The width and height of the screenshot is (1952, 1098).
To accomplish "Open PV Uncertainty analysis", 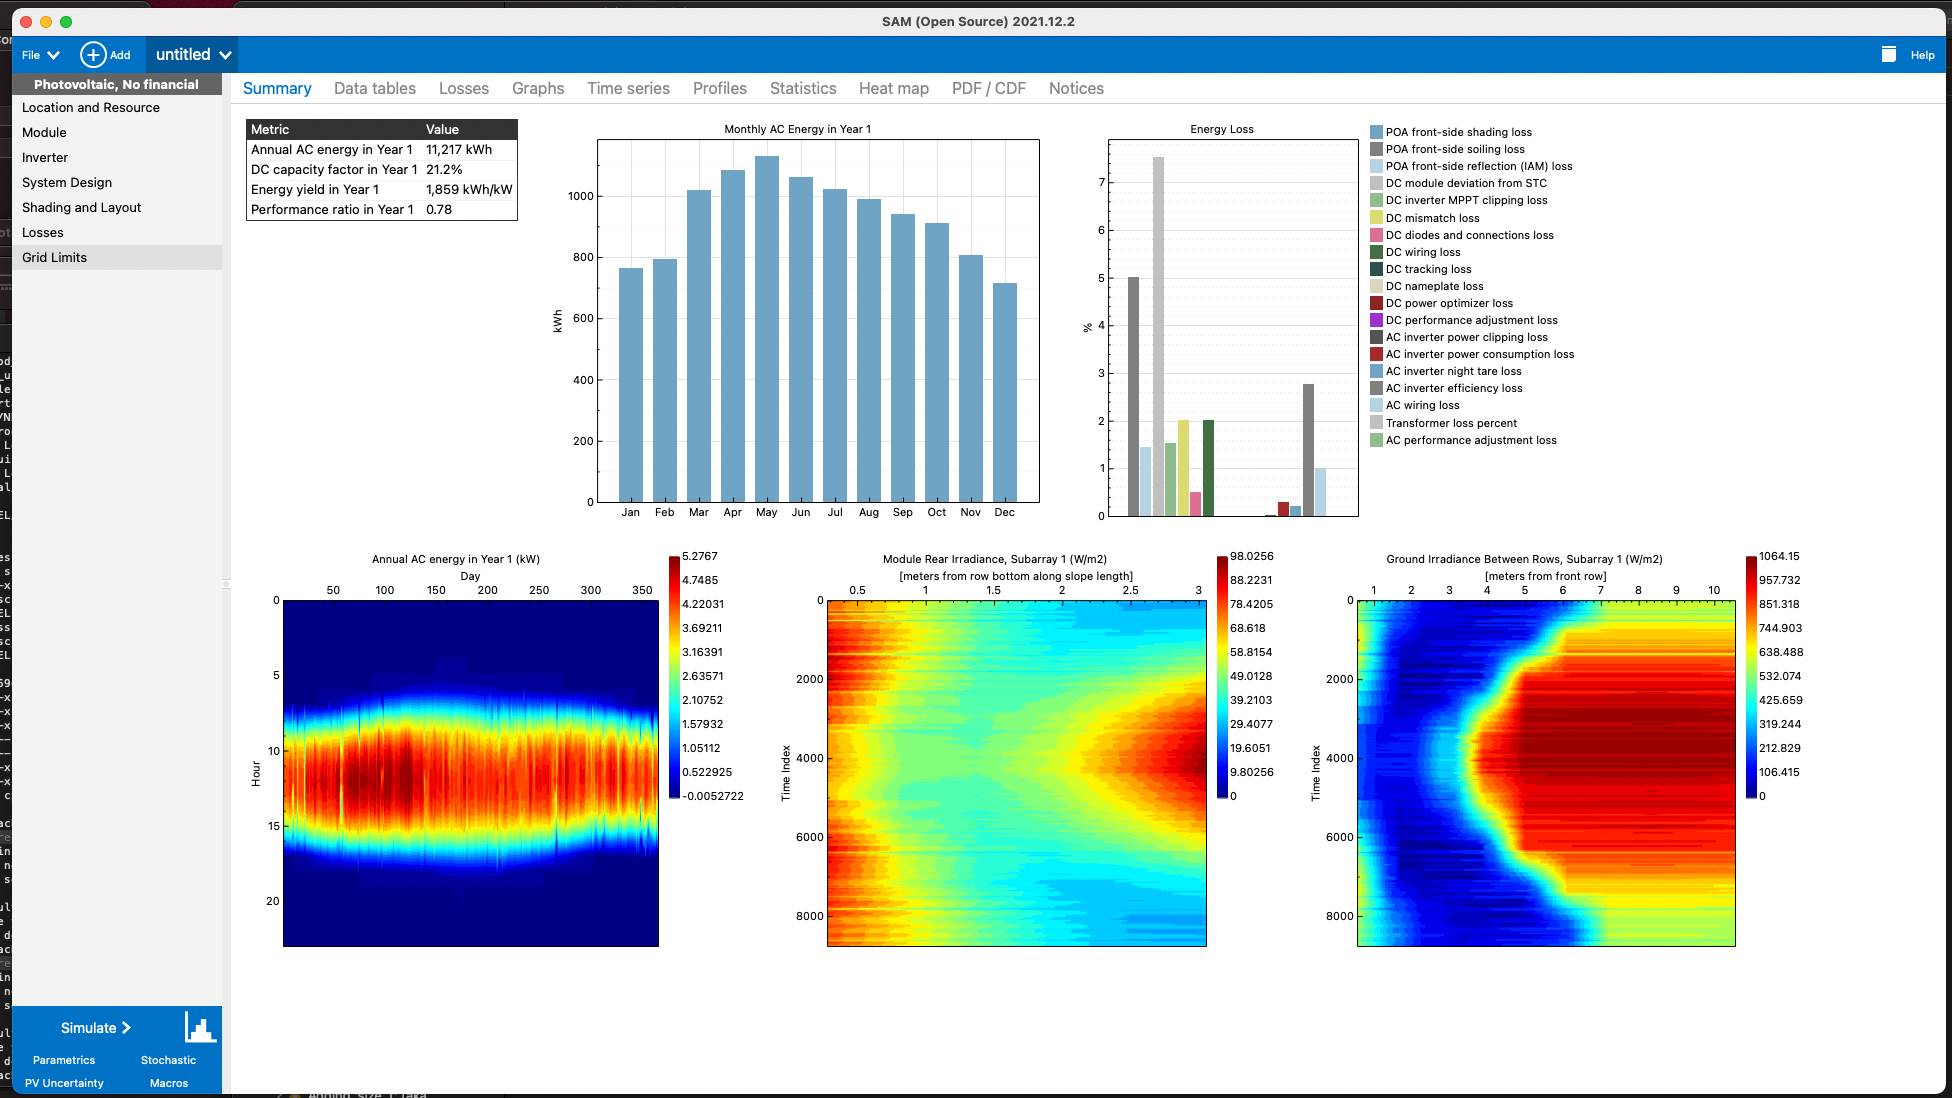I will pyautogui.click(x=64, y=1082).
